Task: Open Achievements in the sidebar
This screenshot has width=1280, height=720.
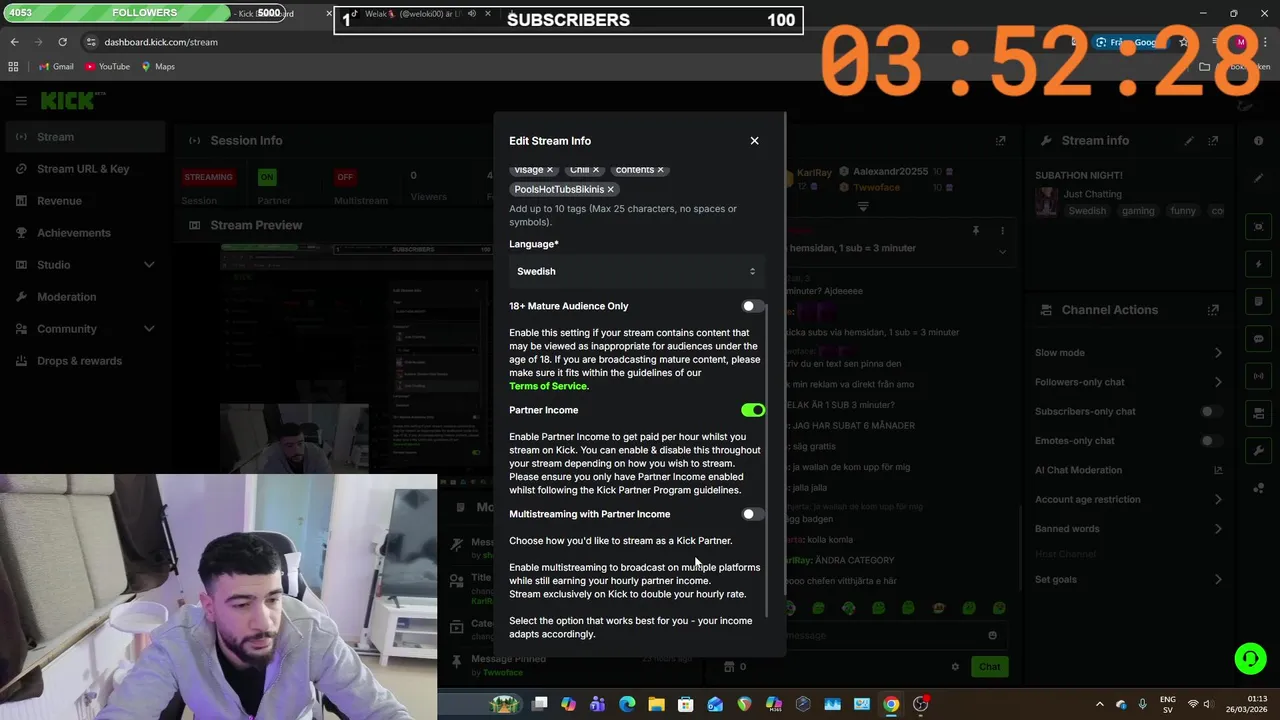Action: coord(85,233)
